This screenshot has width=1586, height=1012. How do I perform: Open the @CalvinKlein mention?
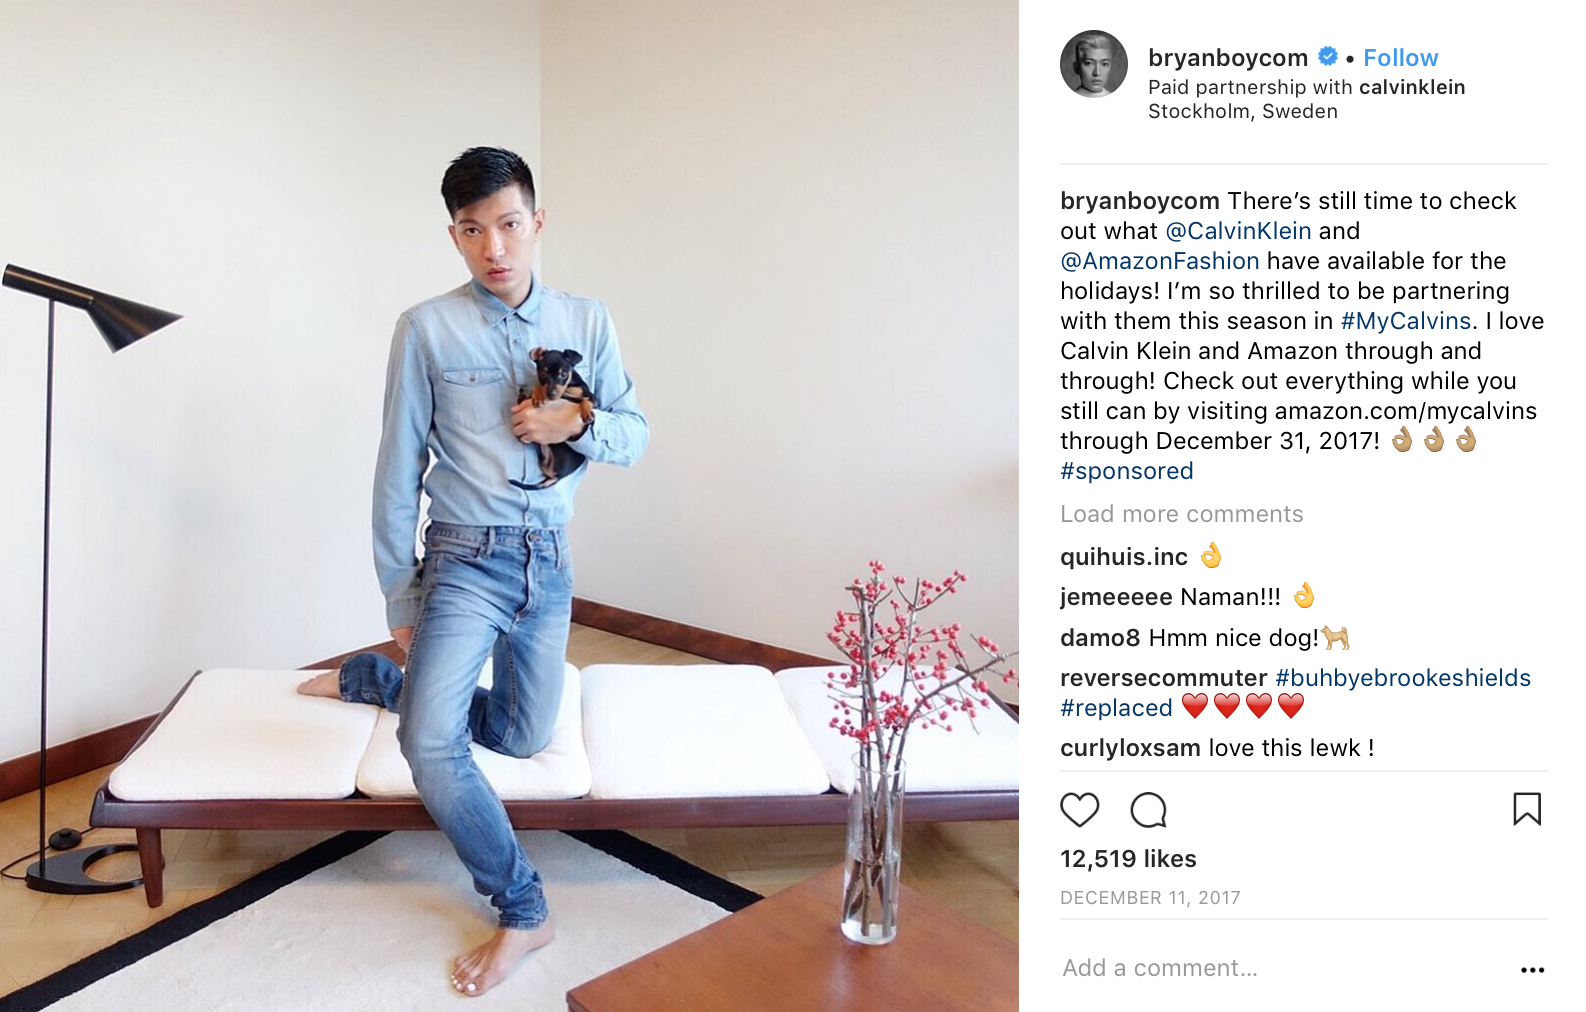point(1238,231)
